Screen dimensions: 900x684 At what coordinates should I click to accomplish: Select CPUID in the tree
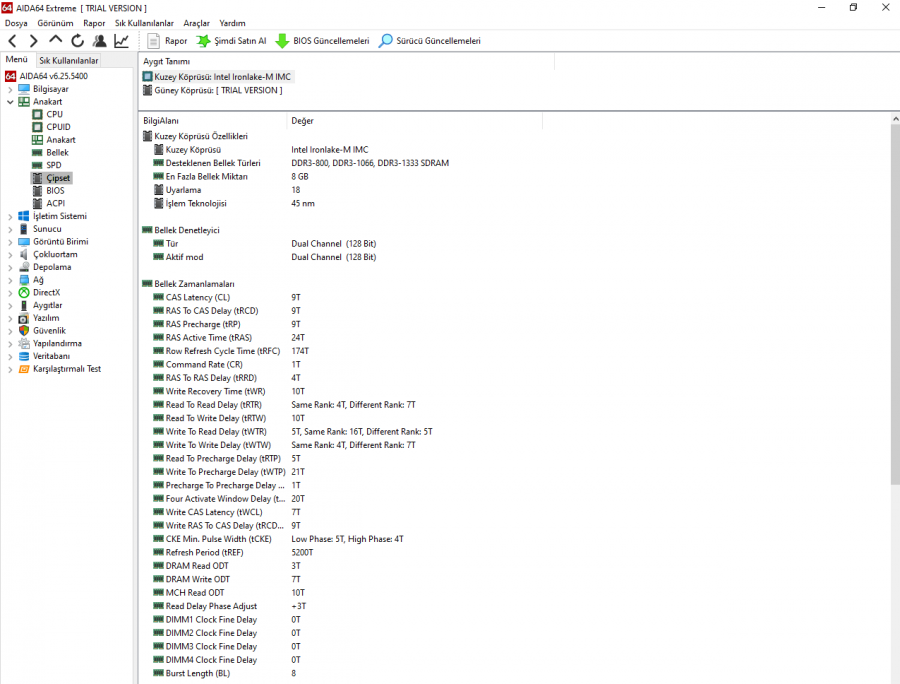[58, 127]
